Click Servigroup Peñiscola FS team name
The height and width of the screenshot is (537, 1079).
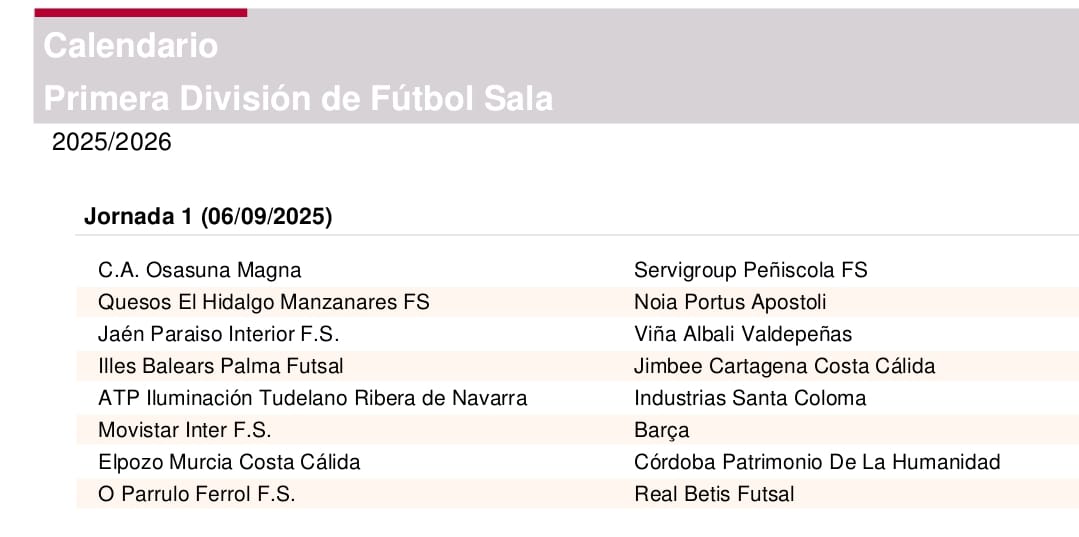point(751,271)
